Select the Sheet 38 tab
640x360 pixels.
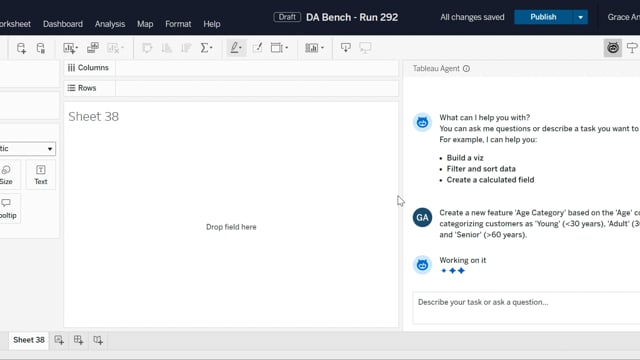[x=29, y=340]
